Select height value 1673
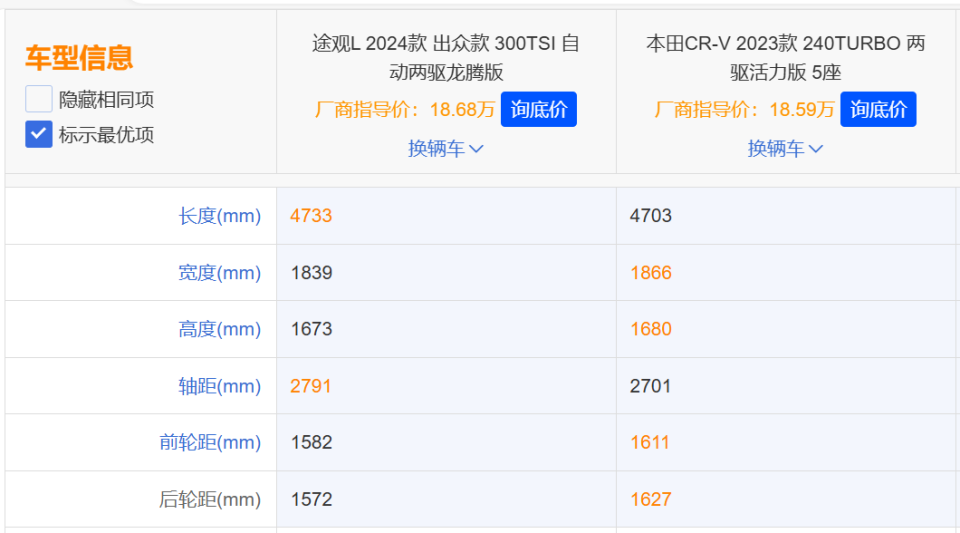Image resolution: width=960 pixels, height=533 pixels. click(311, 329)
